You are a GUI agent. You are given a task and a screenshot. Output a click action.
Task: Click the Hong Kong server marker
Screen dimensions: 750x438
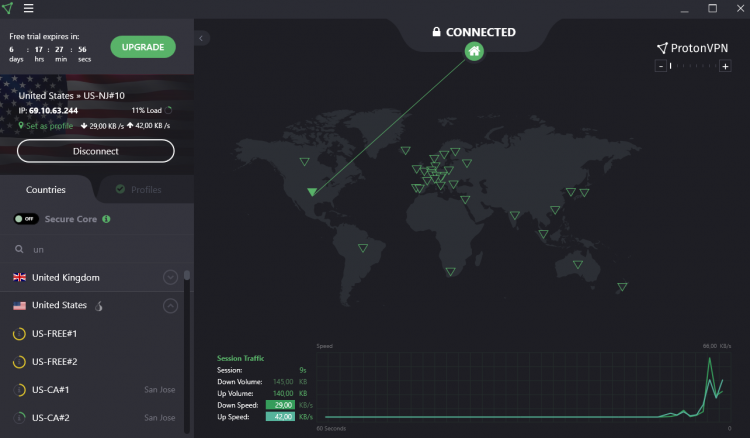point(555,210)
